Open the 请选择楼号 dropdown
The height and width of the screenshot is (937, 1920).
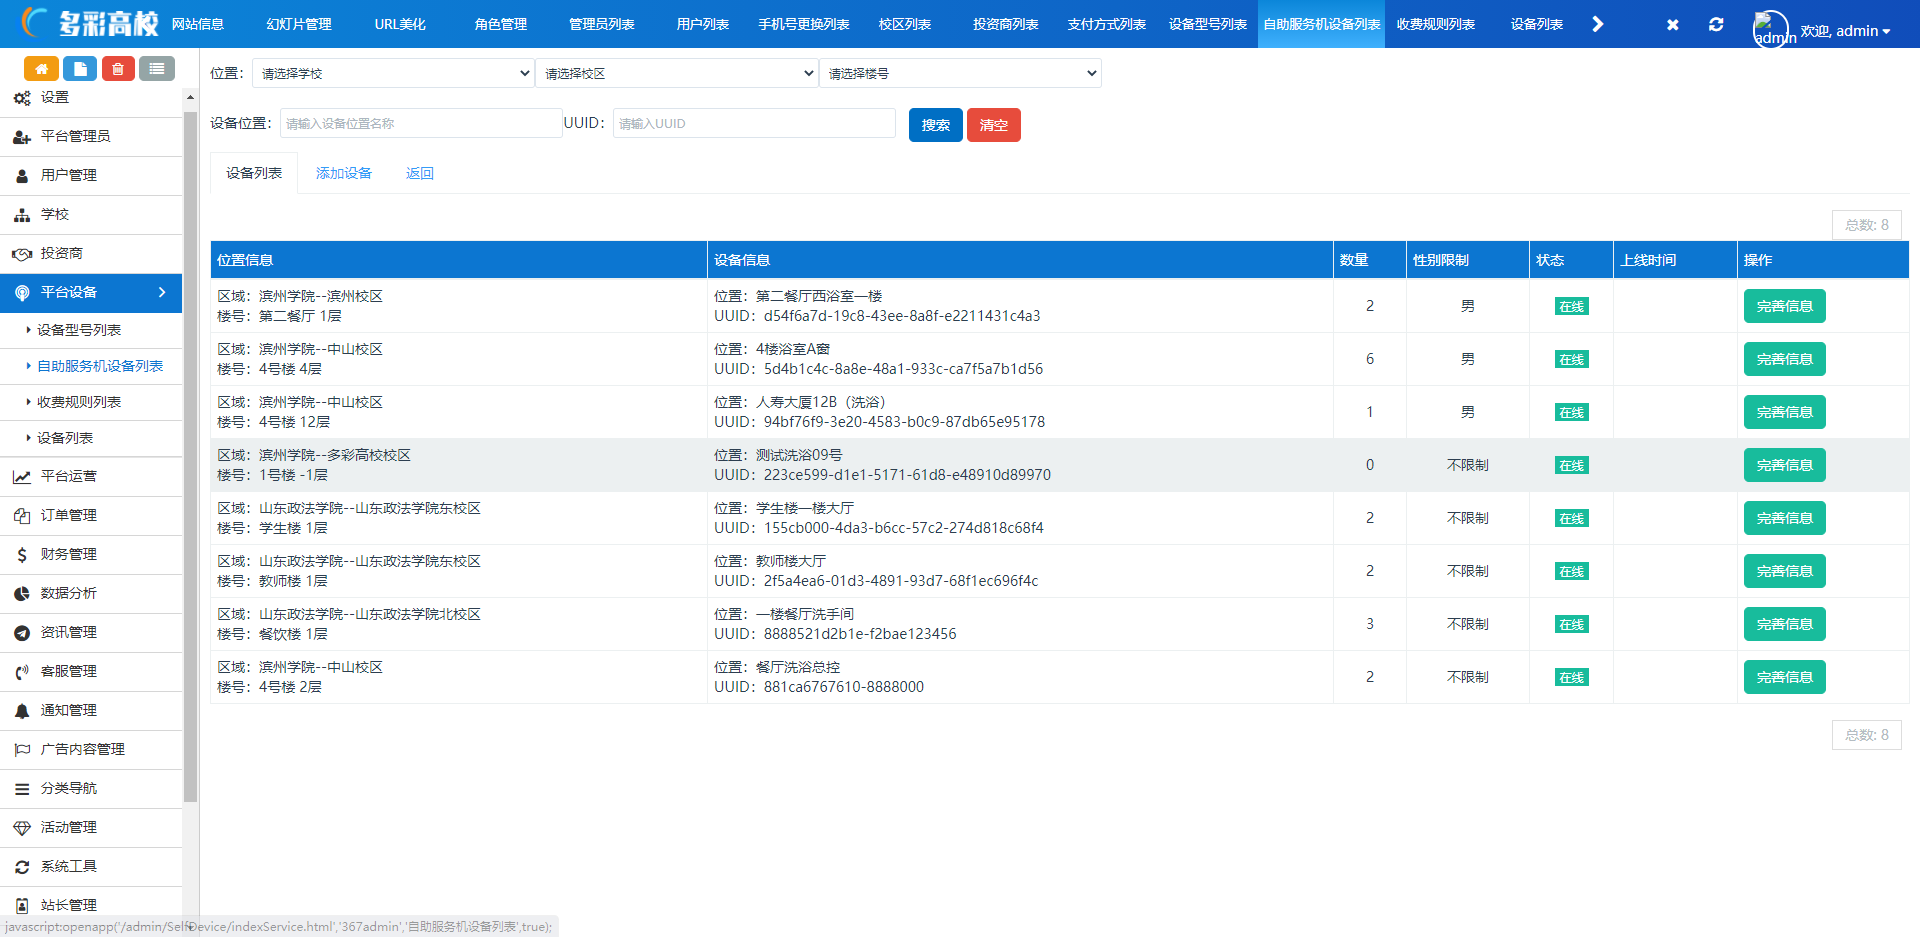[960, 73]
